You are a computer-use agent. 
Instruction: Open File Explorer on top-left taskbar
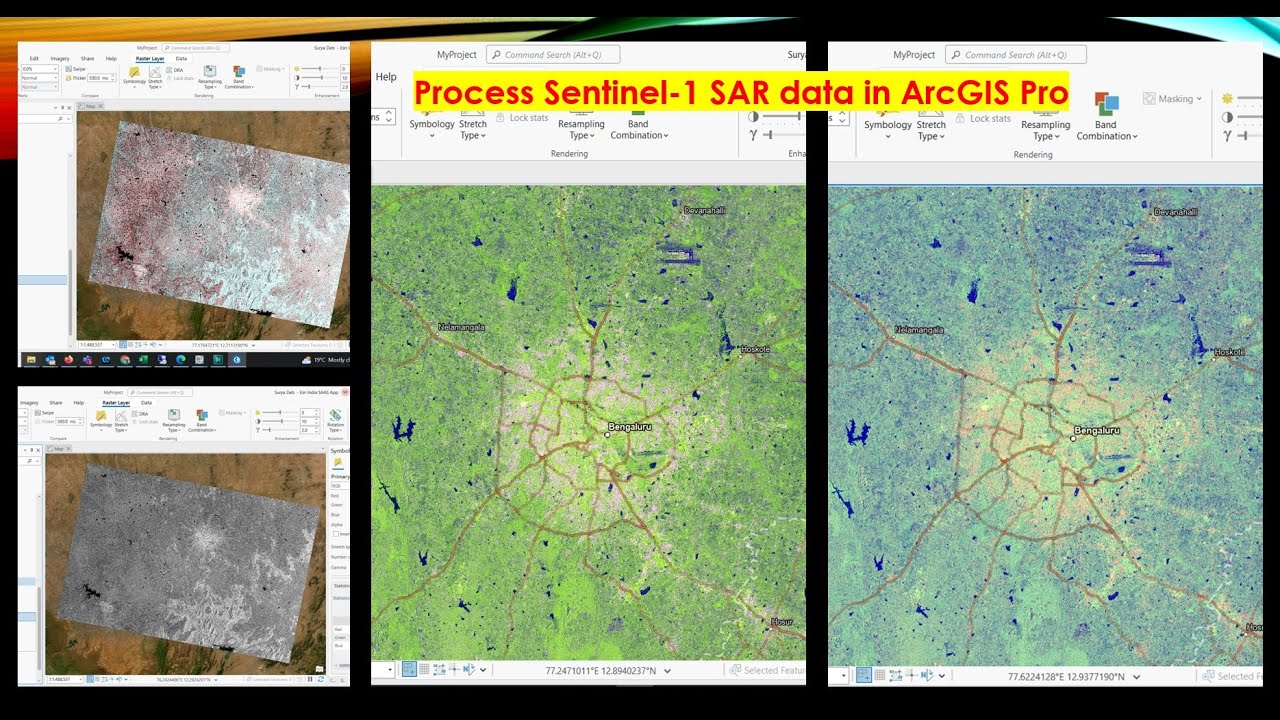click(31, 360)
